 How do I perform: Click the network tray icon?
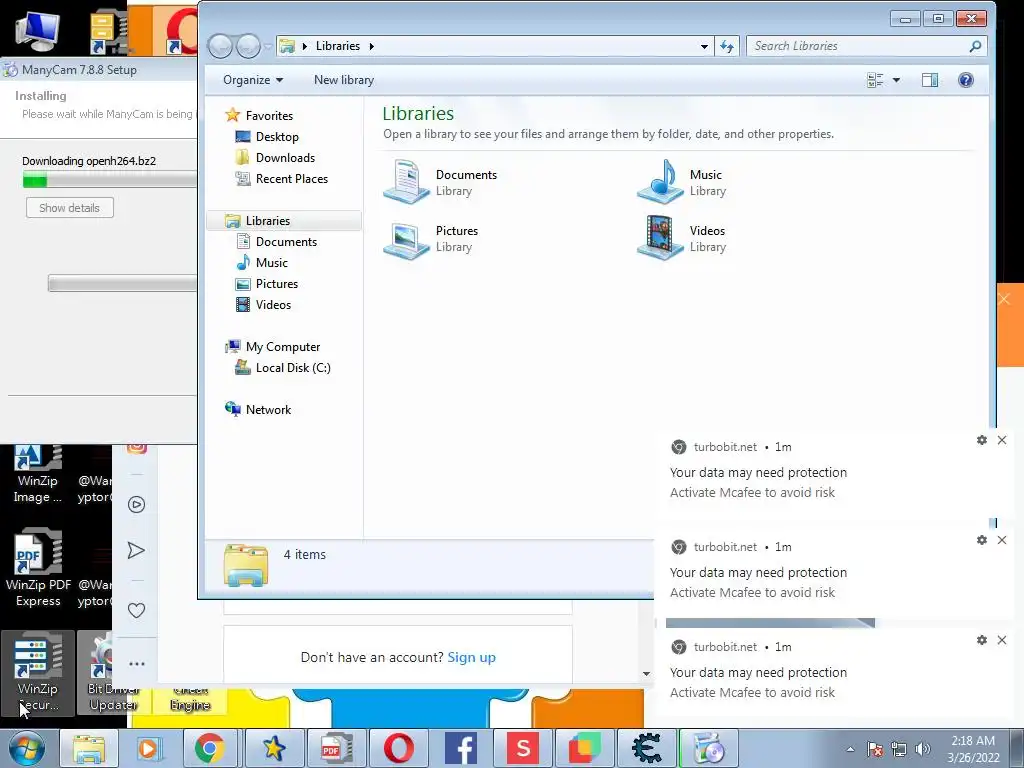(x=899, y=749)
